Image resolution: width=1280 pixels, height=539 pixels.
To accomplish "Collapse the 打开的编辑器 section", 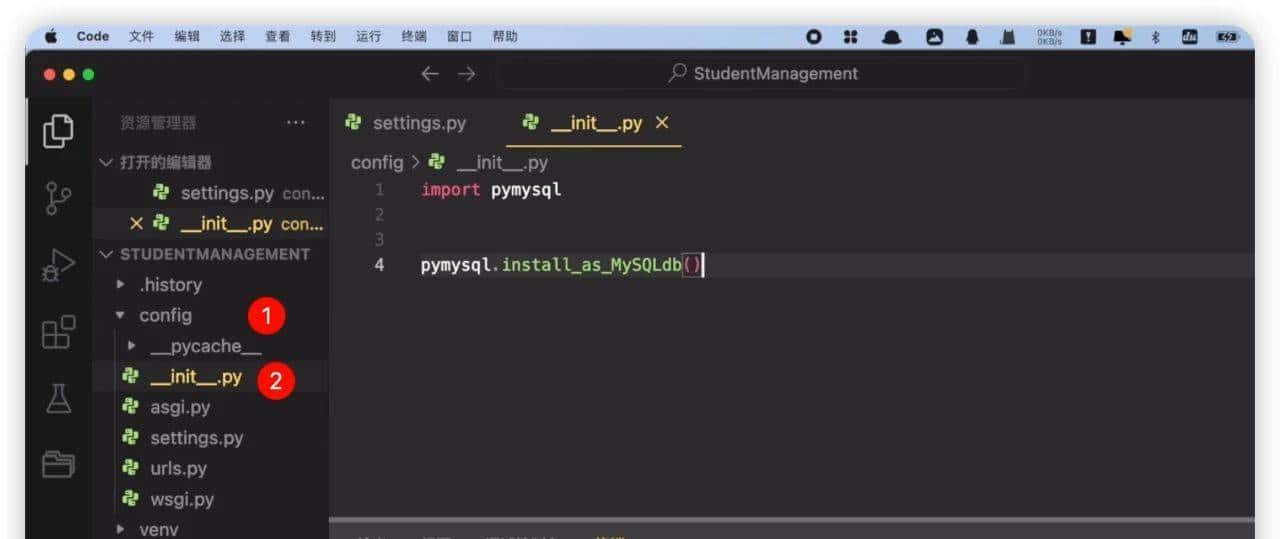I will pyautogui.click(x=107, y=162).
